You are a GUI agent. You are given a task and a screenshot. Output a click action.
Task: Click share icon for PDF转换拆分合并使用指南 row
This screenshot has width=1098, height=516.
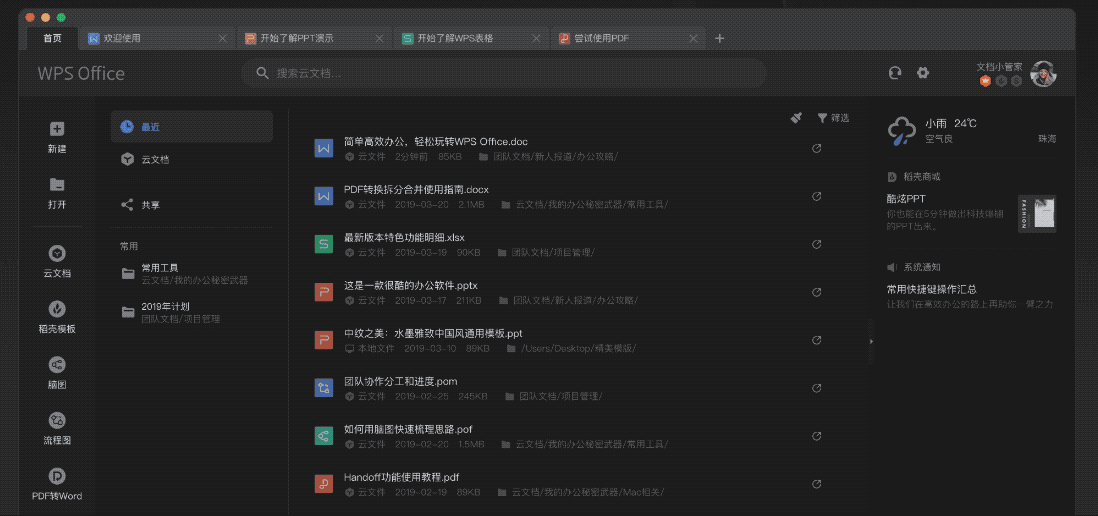[816, 197]
